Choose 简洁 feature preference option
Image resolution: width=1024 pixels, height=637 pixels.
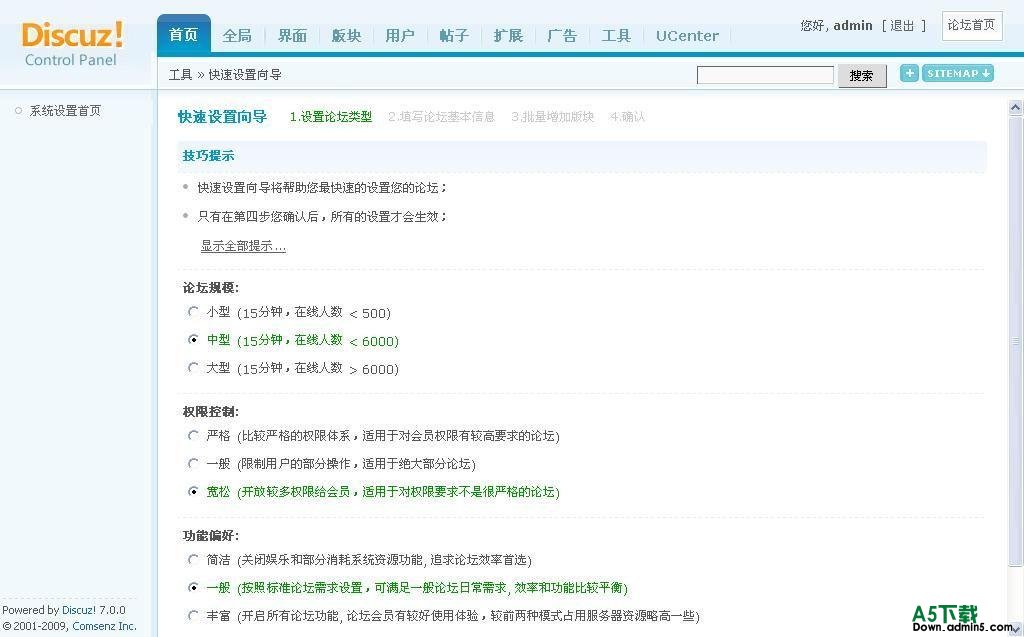pos(194,560)
